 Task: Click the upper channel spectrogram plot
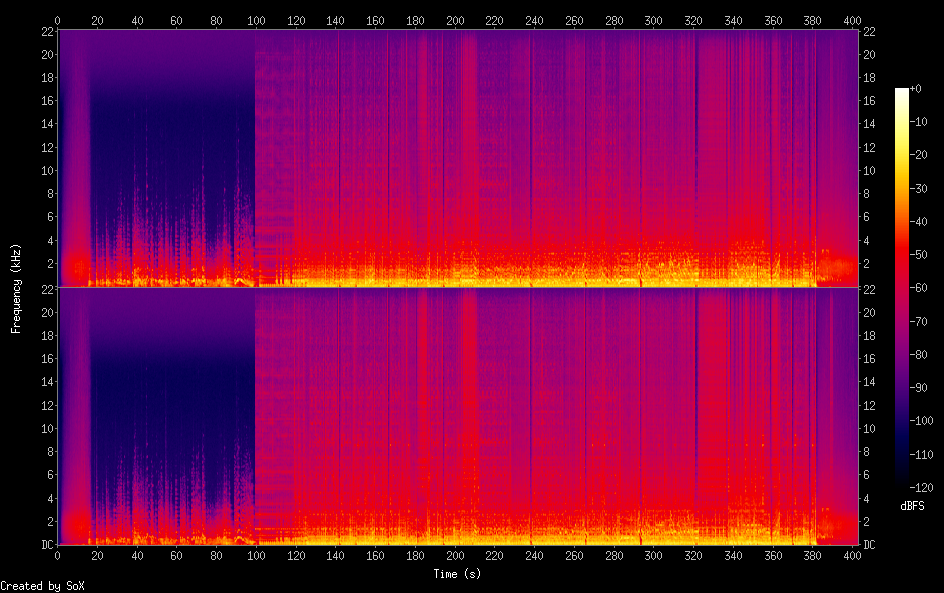tap(458, 158)
